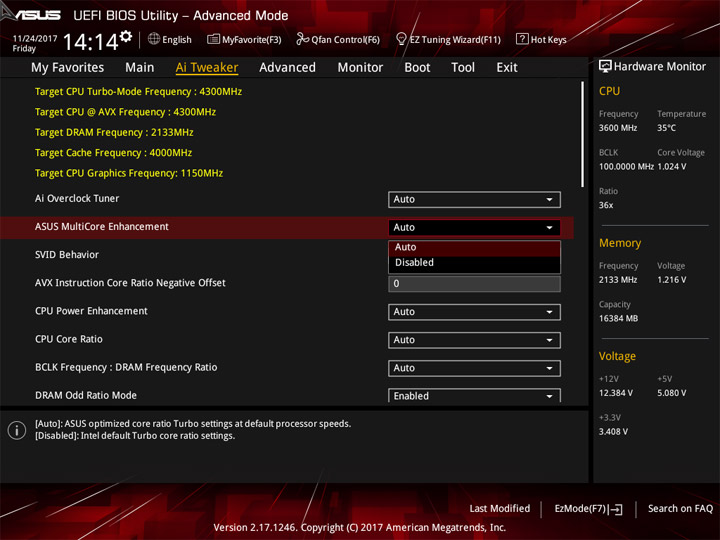Click Core Voltage value 1.024 V
Viewport: 720px width, 540px height.
[x=671, y=167]
